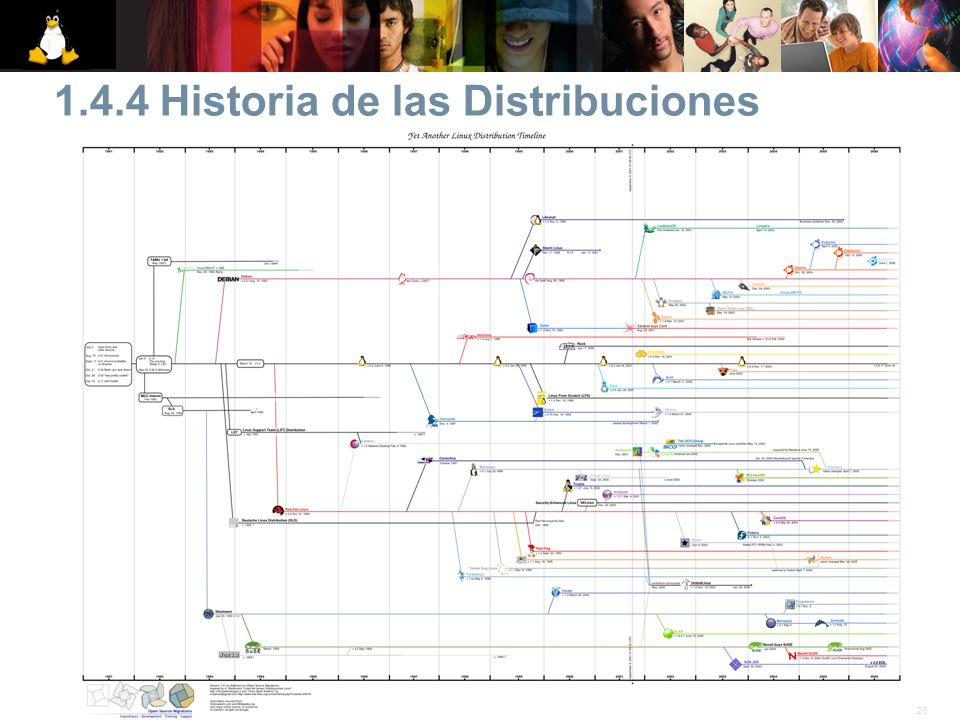Click the Minislack round logo

click(x=770, y=623)
